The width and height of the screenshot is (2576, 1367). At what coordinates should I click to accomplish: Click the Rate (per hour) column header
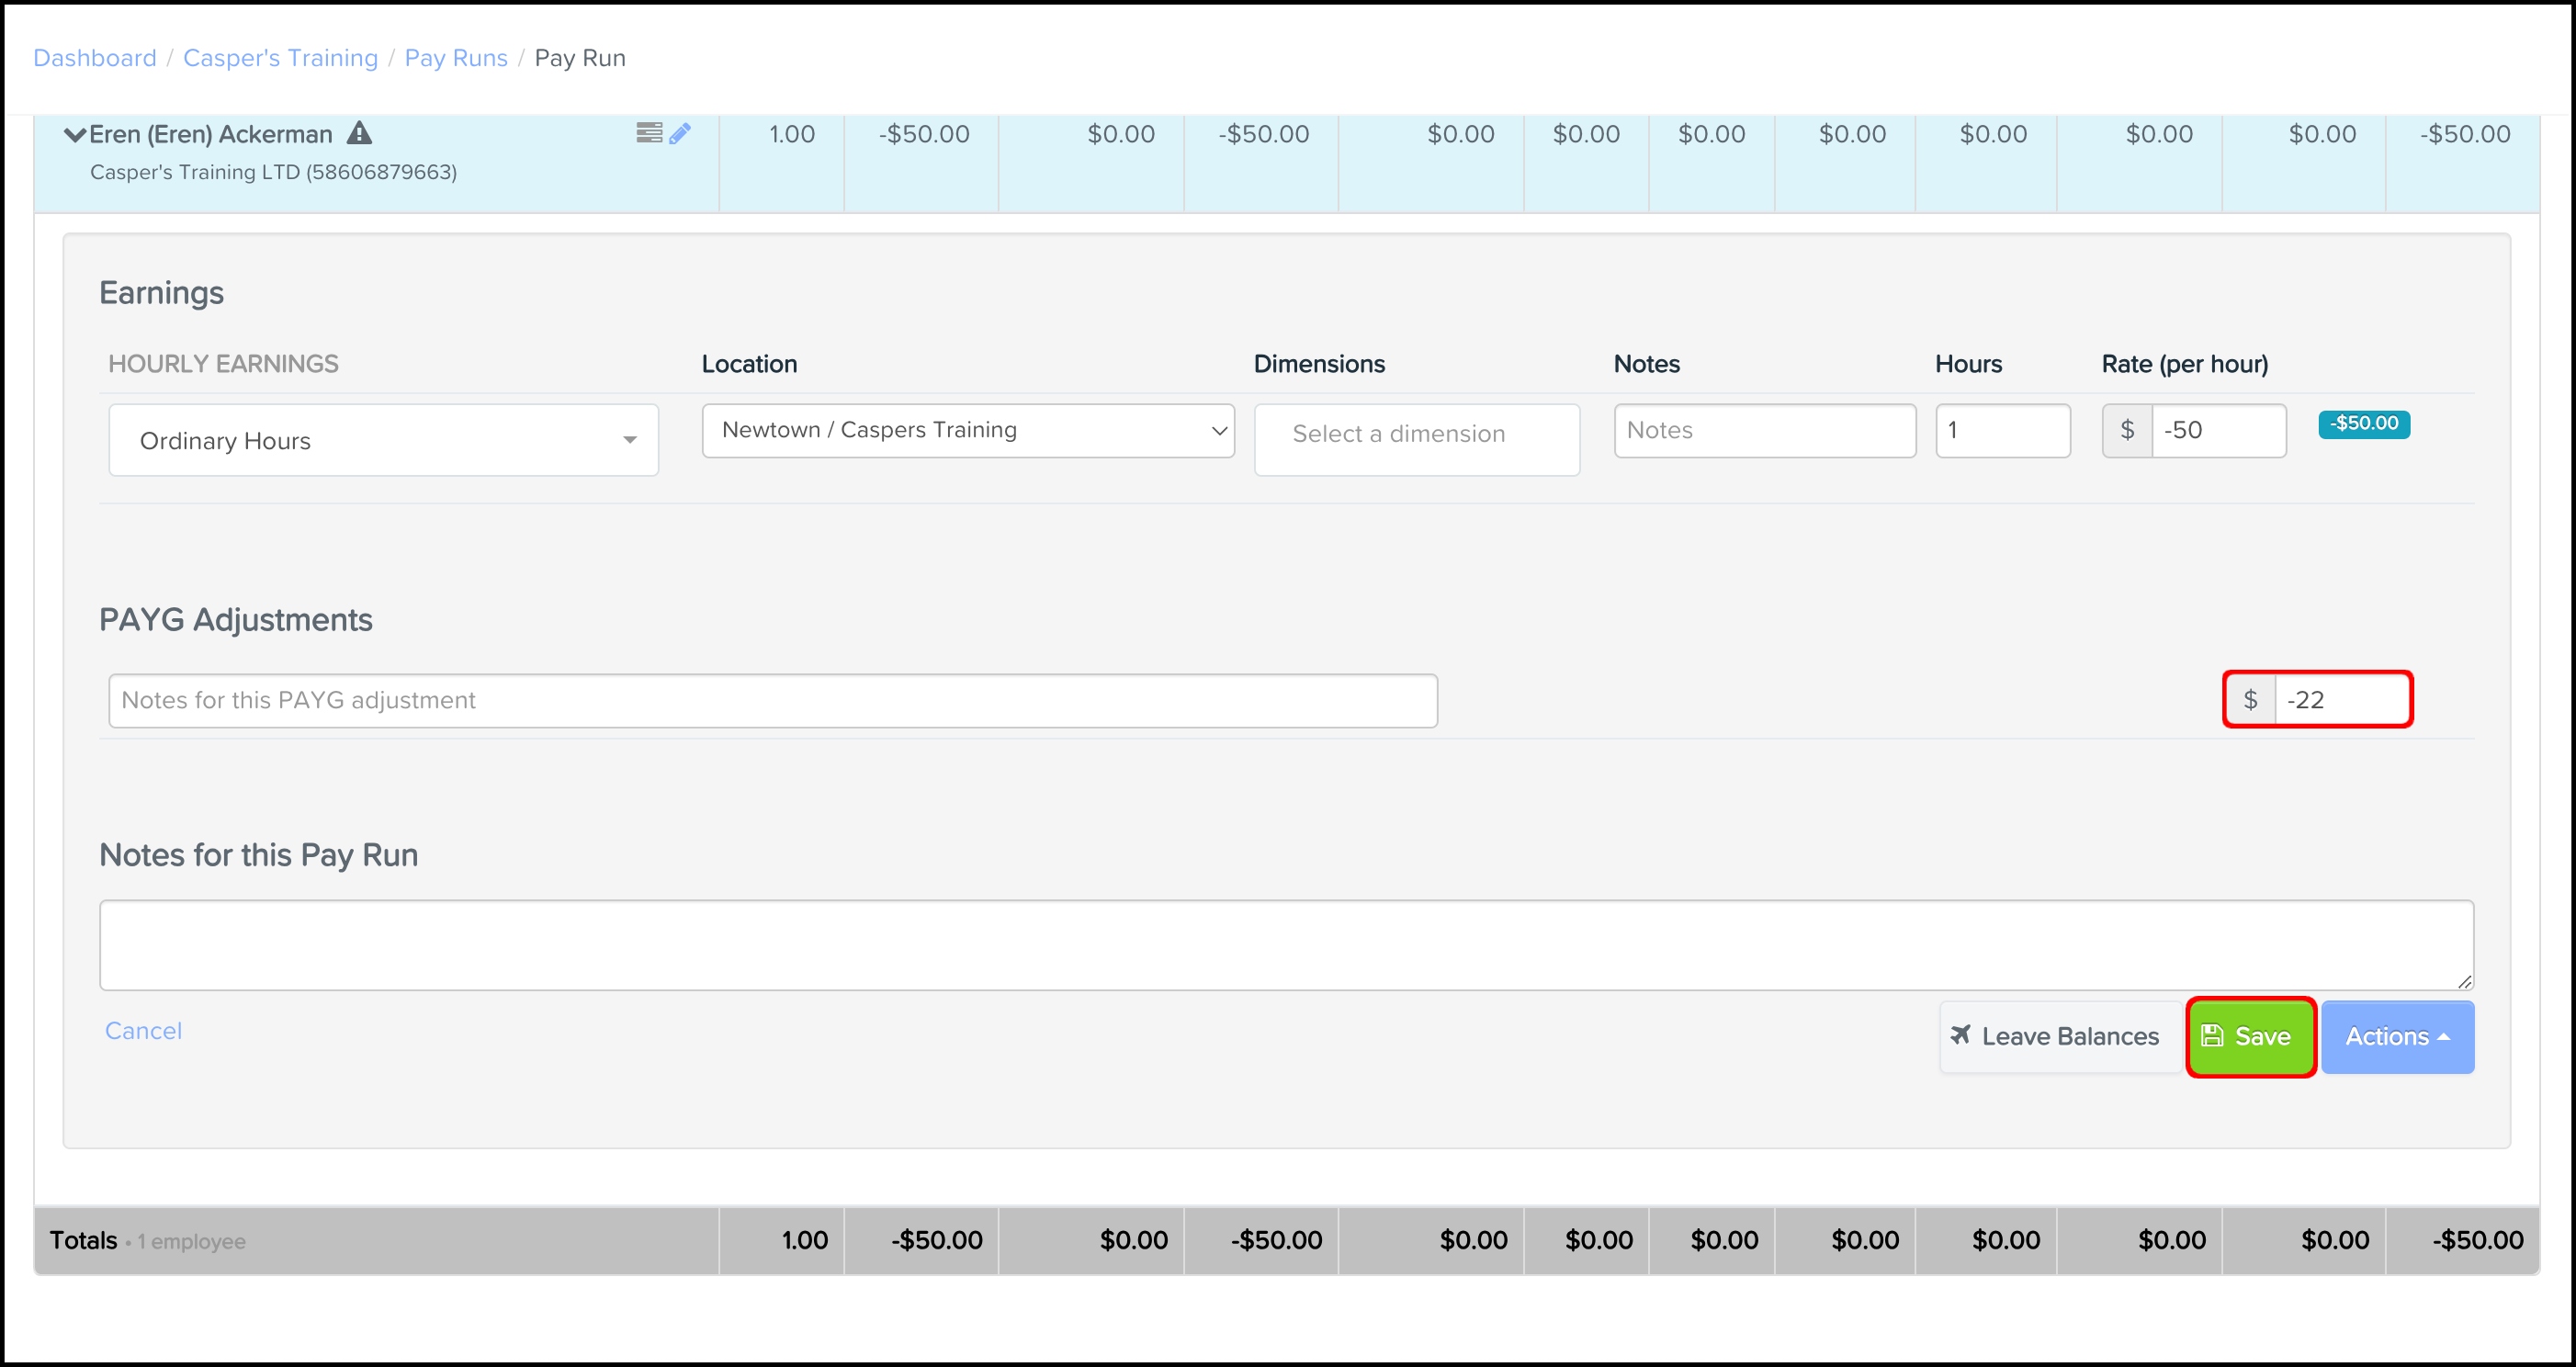[2185, 364]
